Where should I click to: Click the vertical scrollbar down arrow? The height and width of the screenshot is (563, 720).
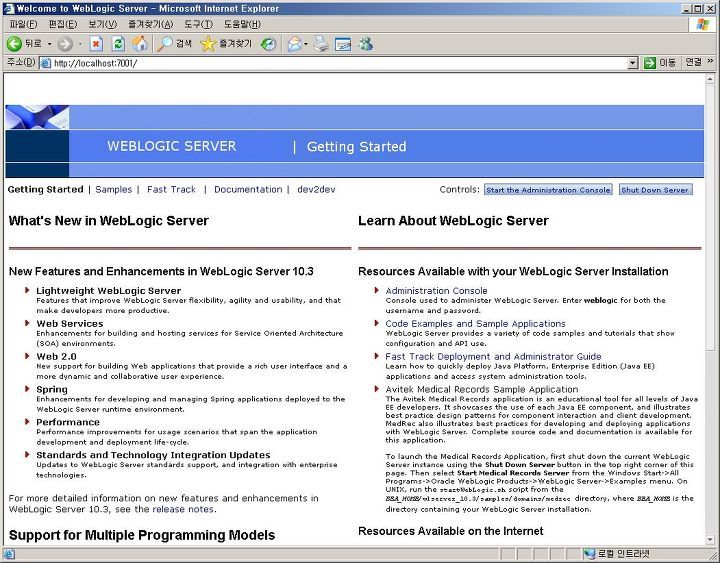click(710, 540)
